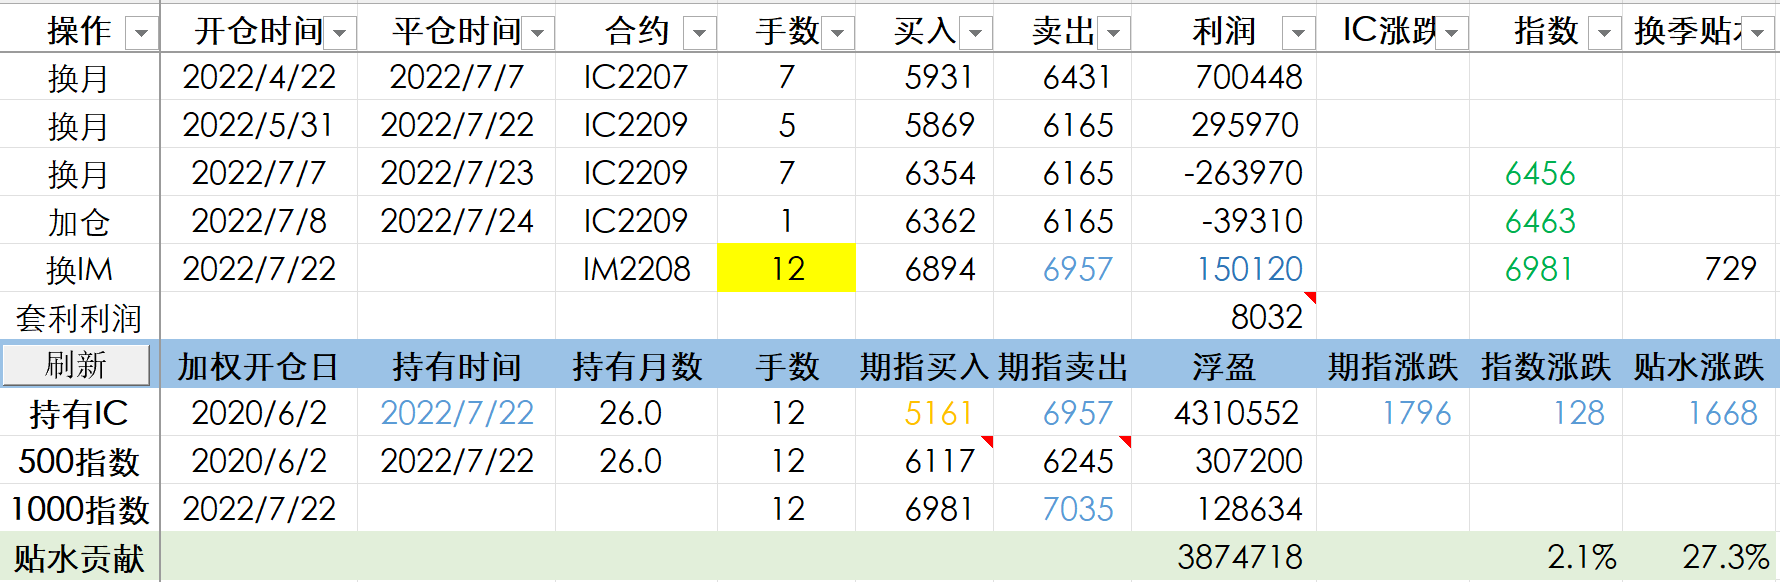Click the 合约 filter dropdown arrow
Viewport: 1780px width, 582px height.
(700, 34)
